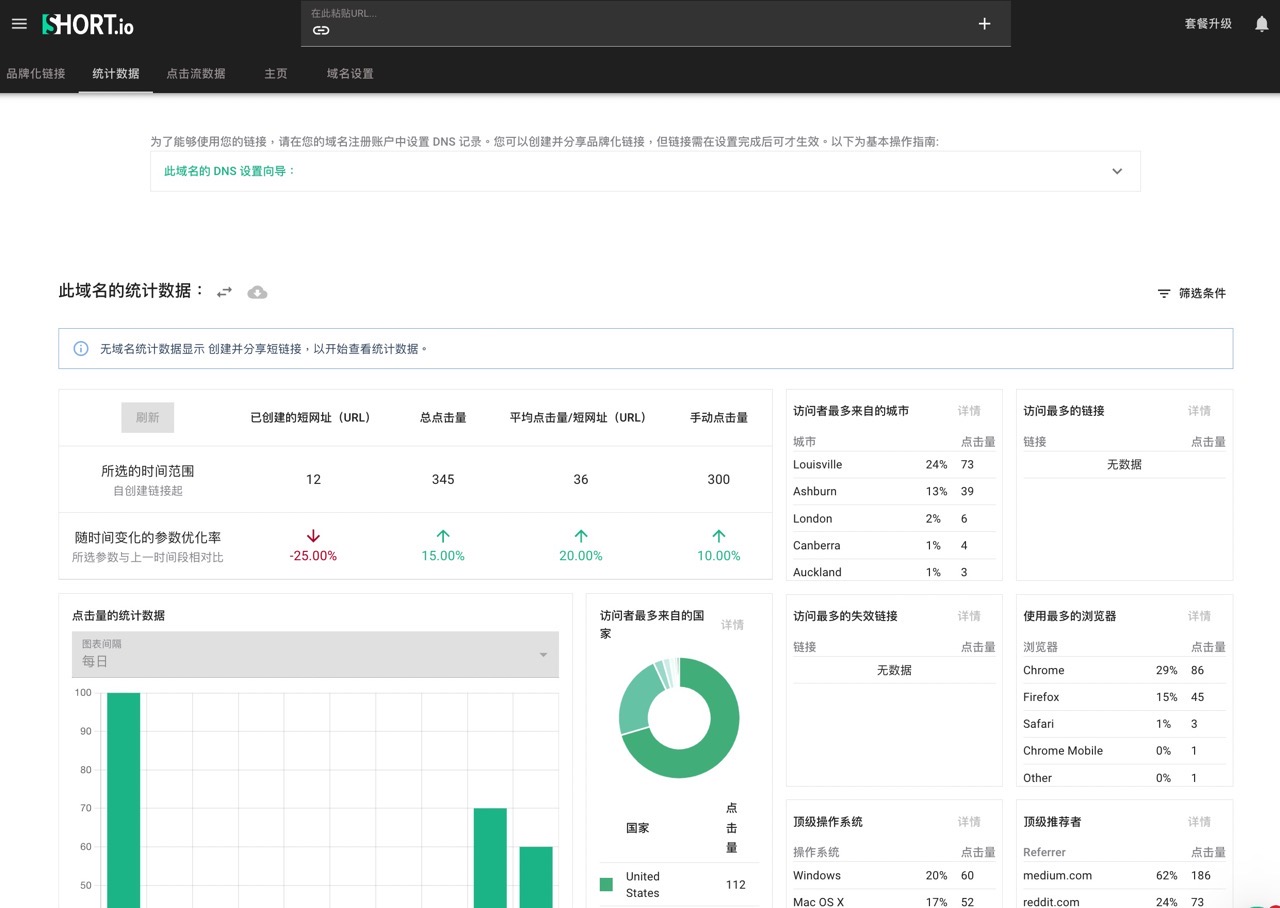Click the paste URL input field
1280x908 pixels.
click(x=655, y=23)
